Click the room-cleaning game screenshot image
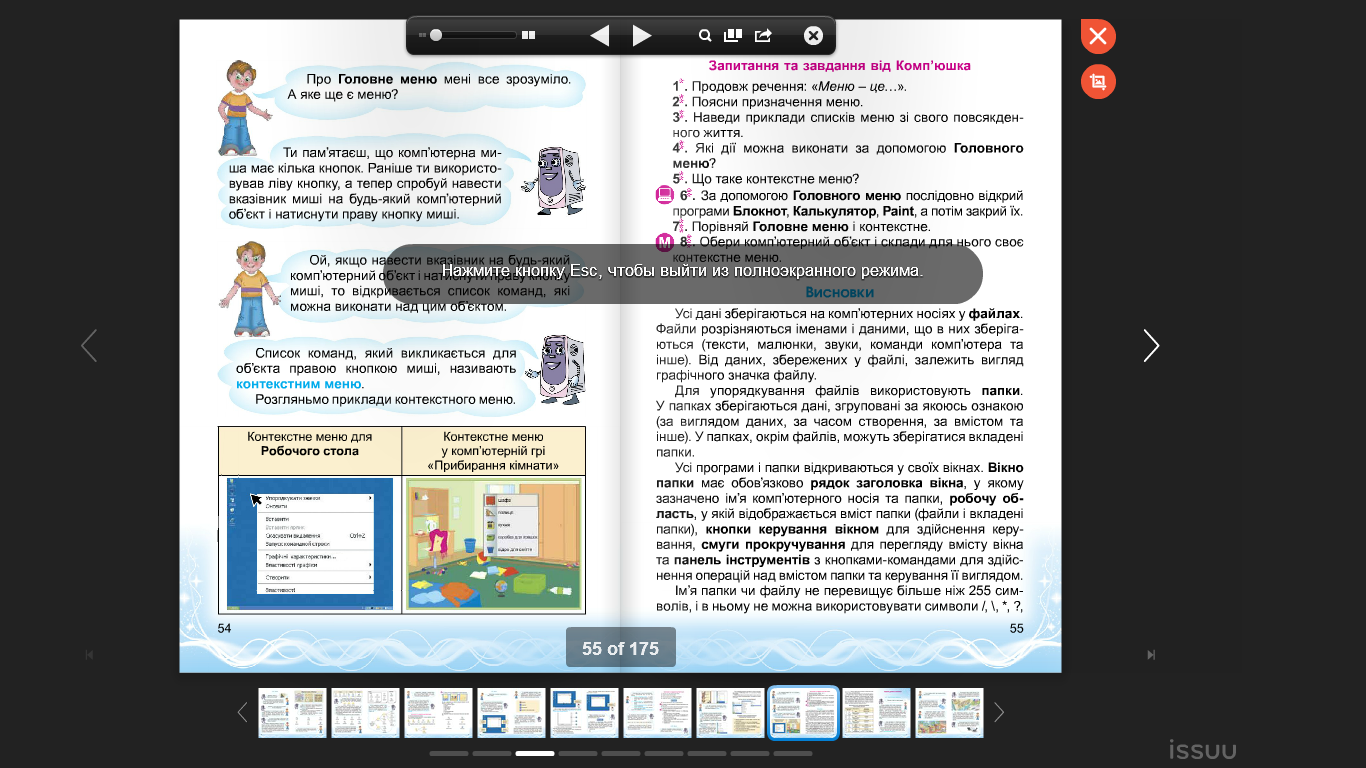 [494, 543]
